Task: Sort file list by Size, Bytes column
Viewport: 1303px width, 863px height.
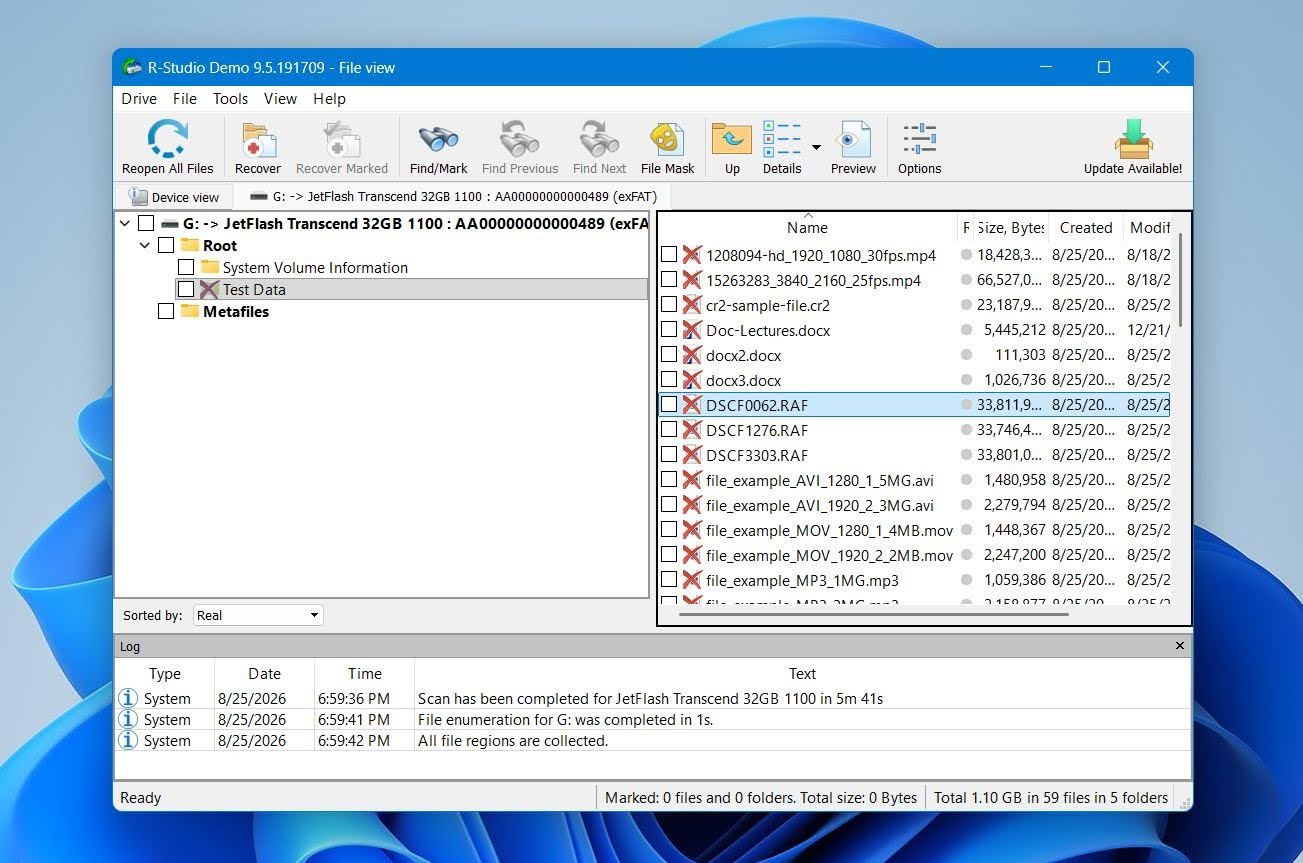Action: point(1010,227)
